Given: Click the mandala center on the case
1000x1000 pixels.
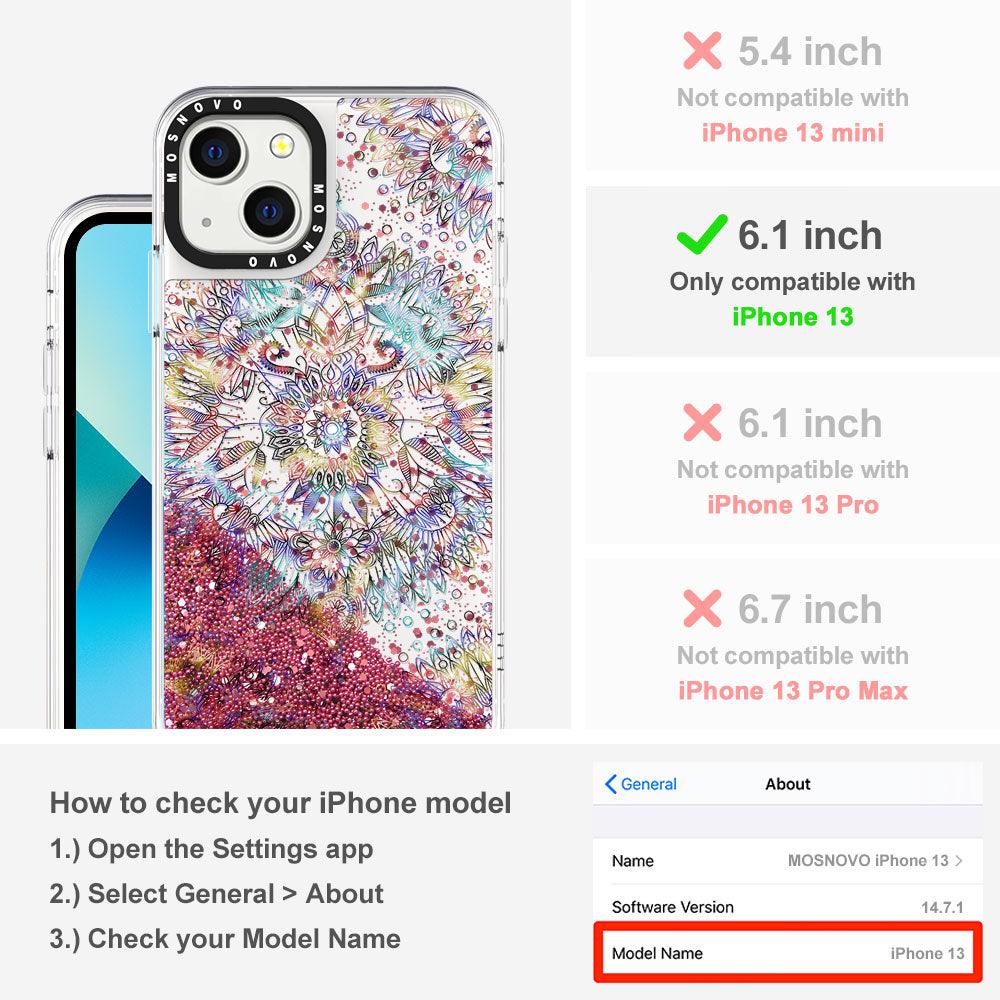Looking at the screenshot, I should pos(331,426).
